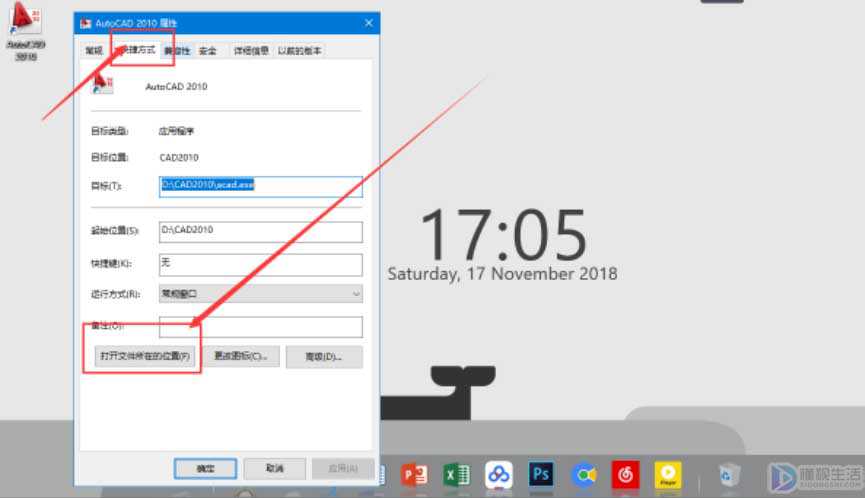865x498 pixels.
Task: Open NetEase Cloud Music red taskbar icon
Action: [626, 475]
